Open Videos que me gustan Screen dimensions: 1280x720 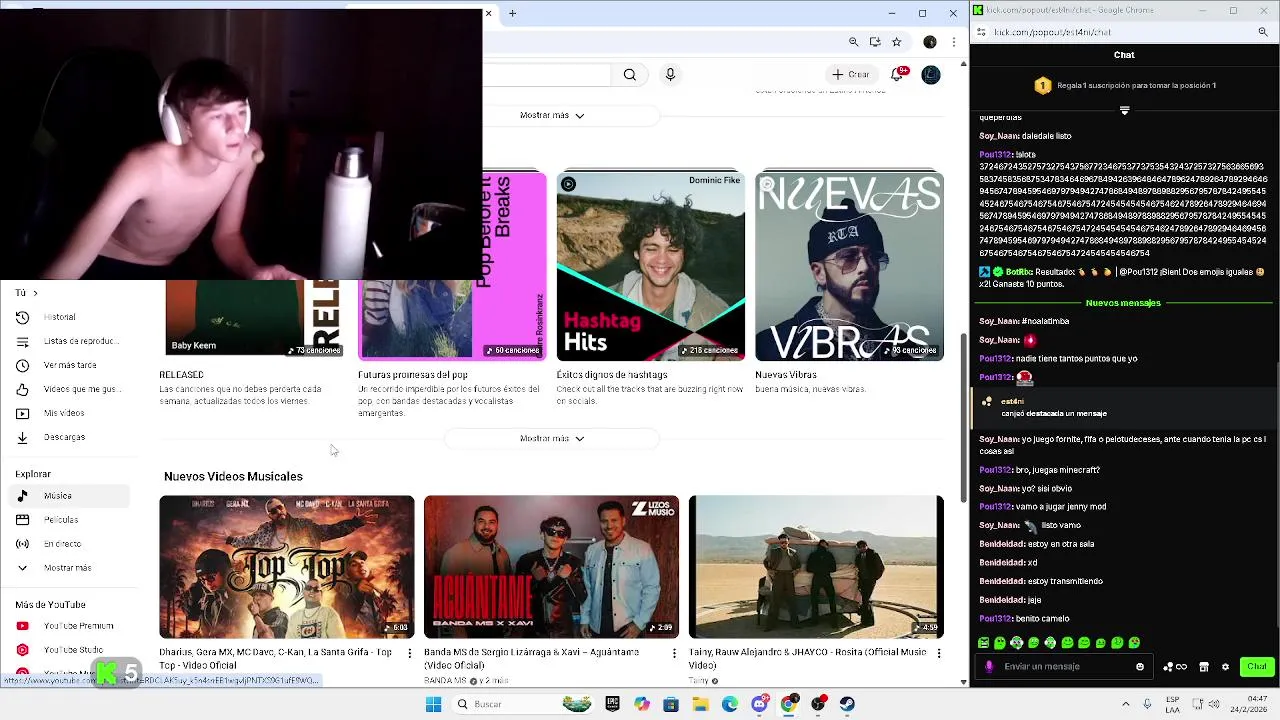coord(71,389)
